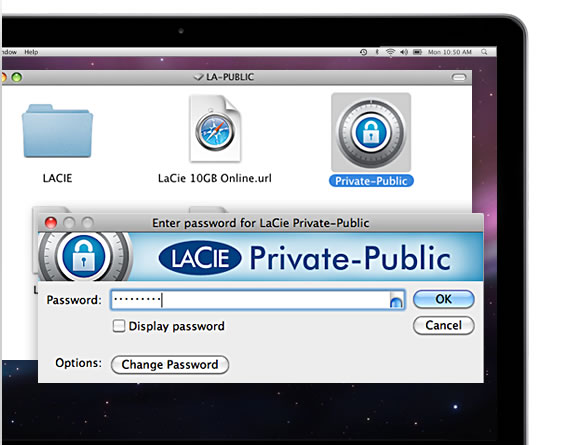
Task: Toggle the Finder toolbar pill button
Action: [459, 77]
